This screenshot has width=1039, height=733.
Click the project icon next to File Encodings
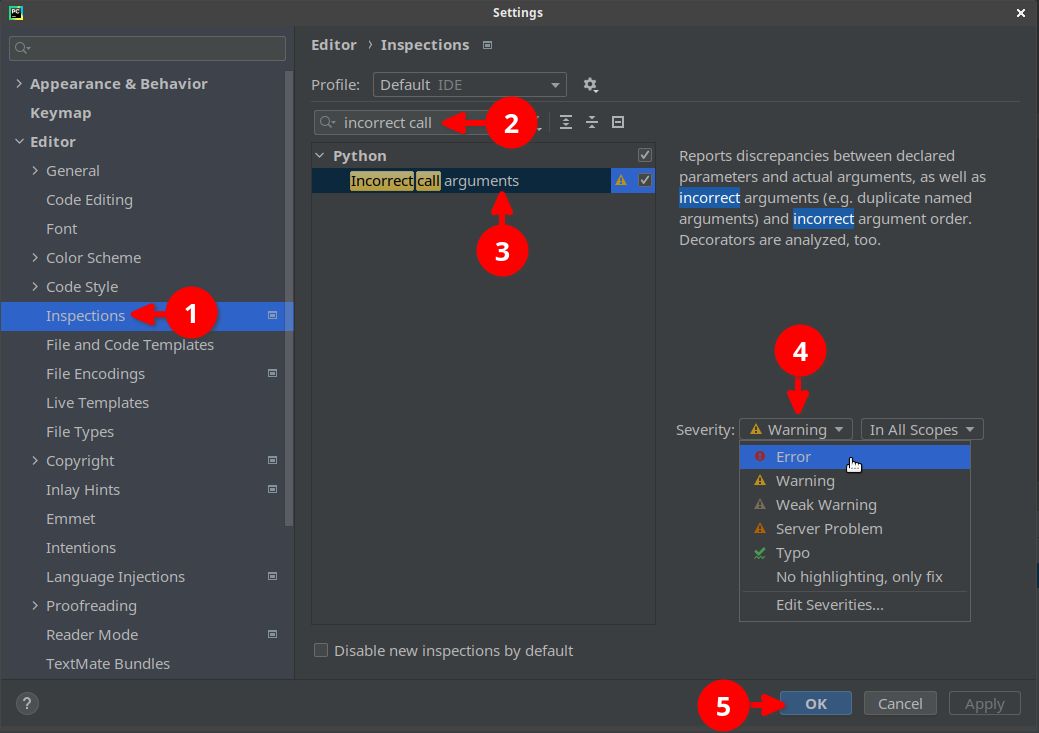click(x=272, y=373)
